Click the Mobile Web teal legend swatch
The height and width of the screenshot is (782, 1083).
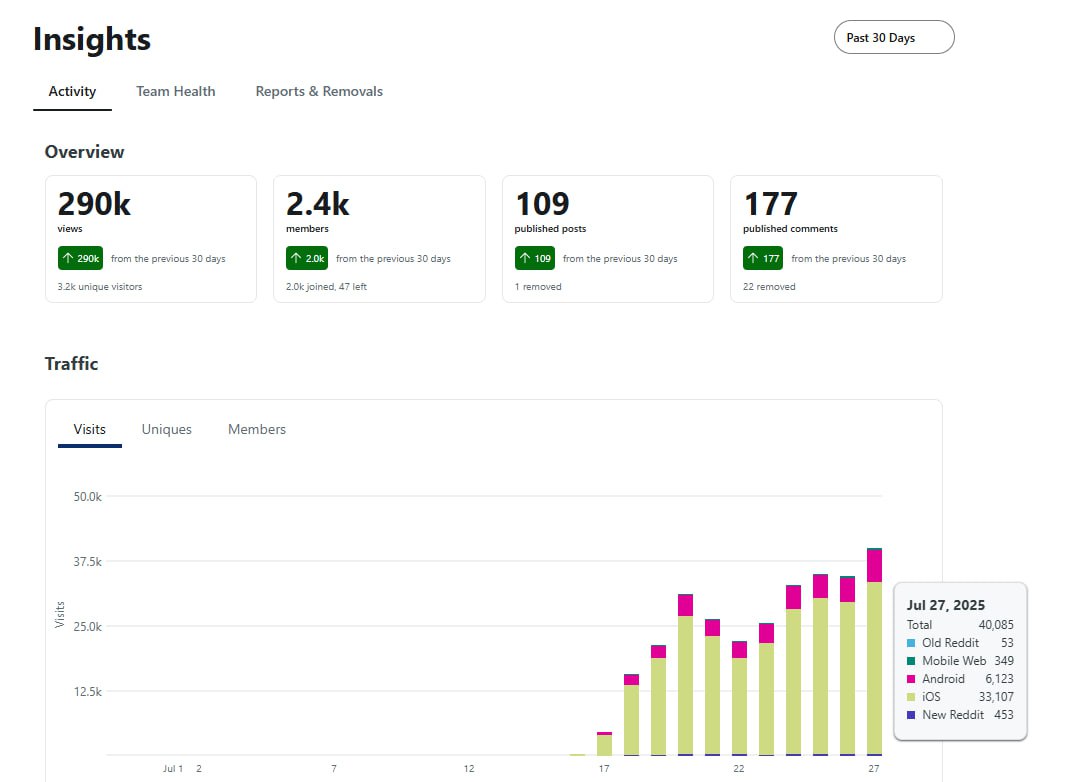[911, 661]
